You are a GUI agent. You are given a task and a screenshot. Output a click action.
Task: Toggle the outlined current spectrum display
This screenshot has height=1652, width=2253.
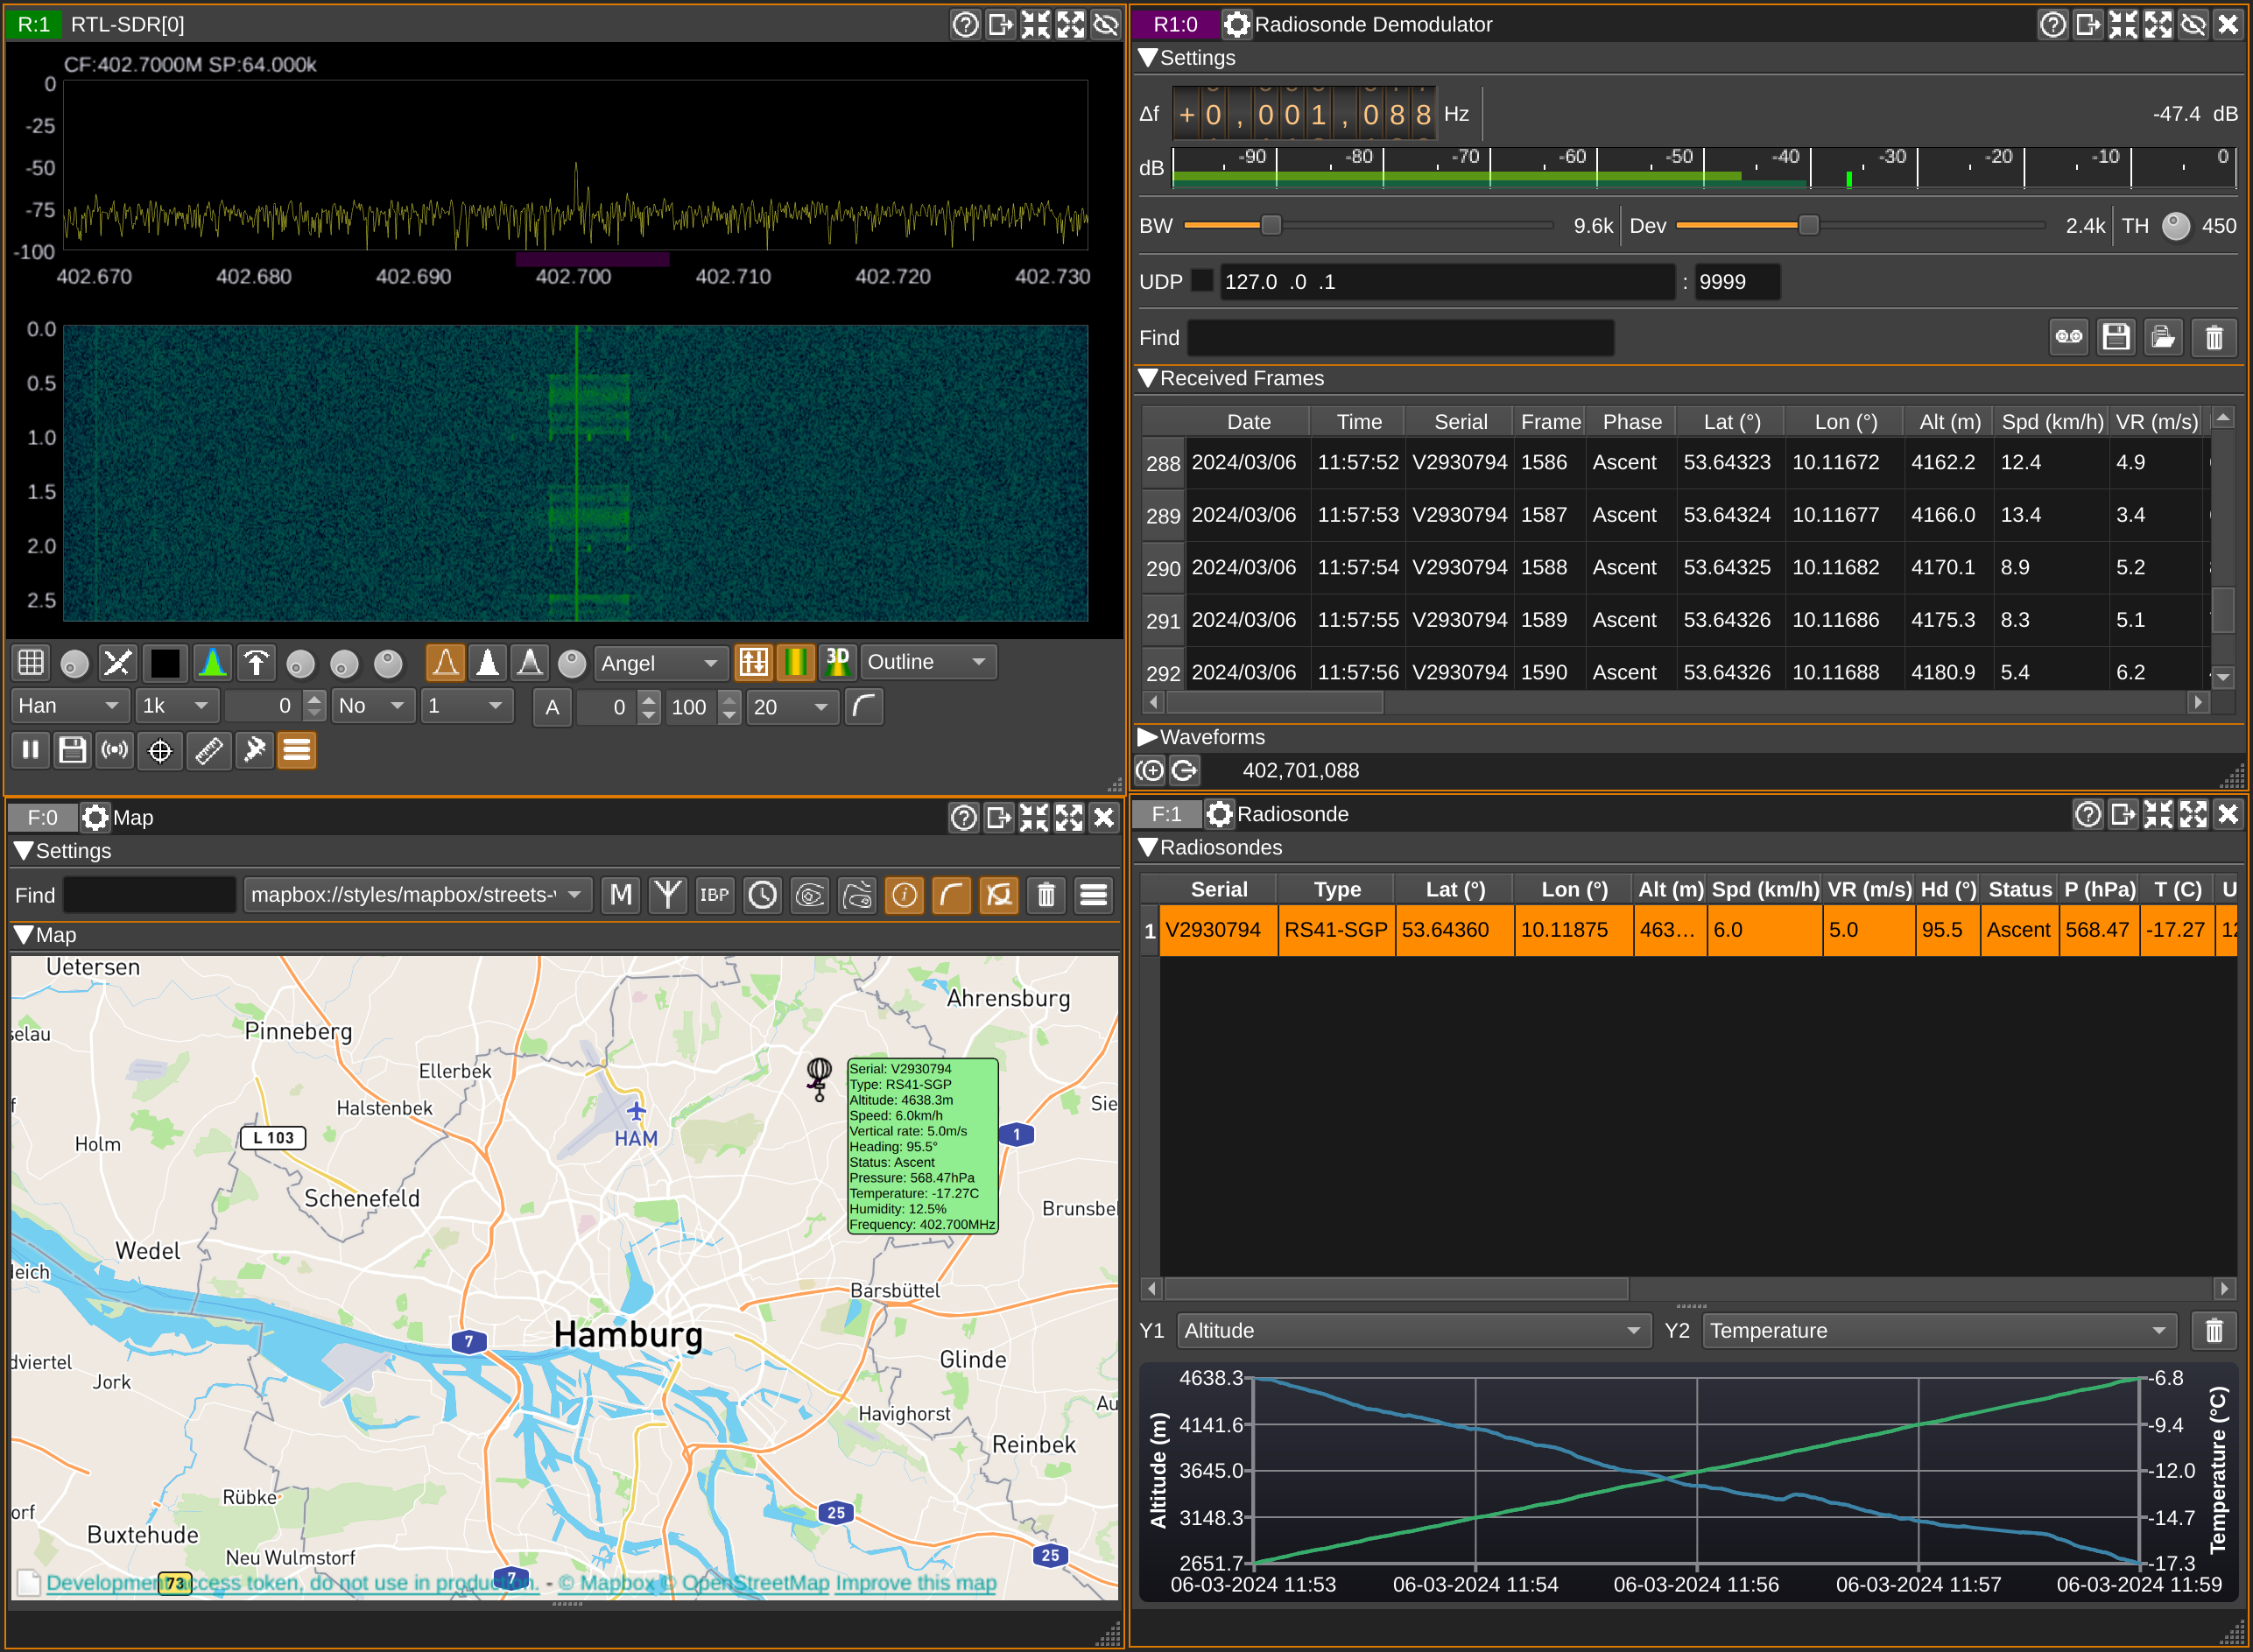445,663
